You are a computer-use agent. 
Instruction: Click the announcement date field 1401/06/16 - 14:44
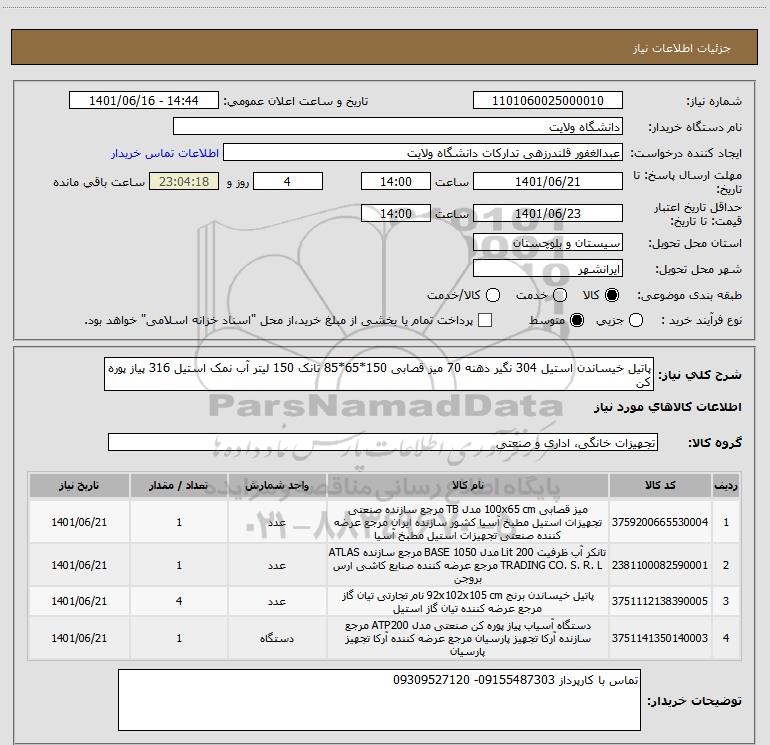(x=144, y=100)
